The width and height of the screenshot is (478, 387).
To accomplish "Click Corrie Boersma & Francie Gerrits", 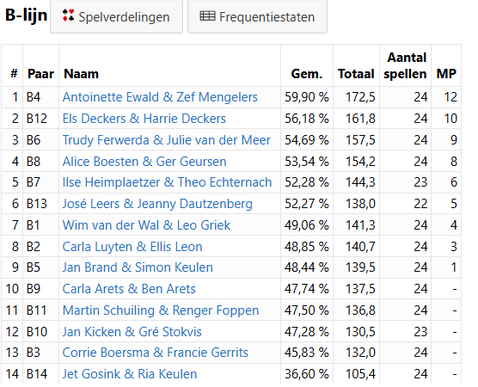I will pos(155,352).
